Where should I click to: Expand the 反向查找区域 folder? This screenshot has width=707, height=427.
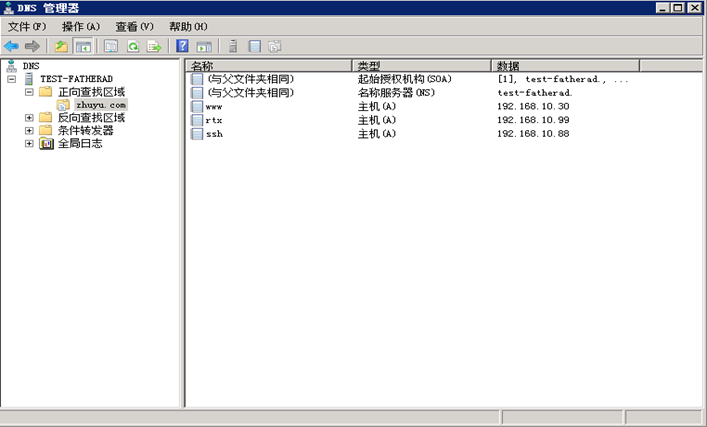pyautogui.click(x=29, y=118)
